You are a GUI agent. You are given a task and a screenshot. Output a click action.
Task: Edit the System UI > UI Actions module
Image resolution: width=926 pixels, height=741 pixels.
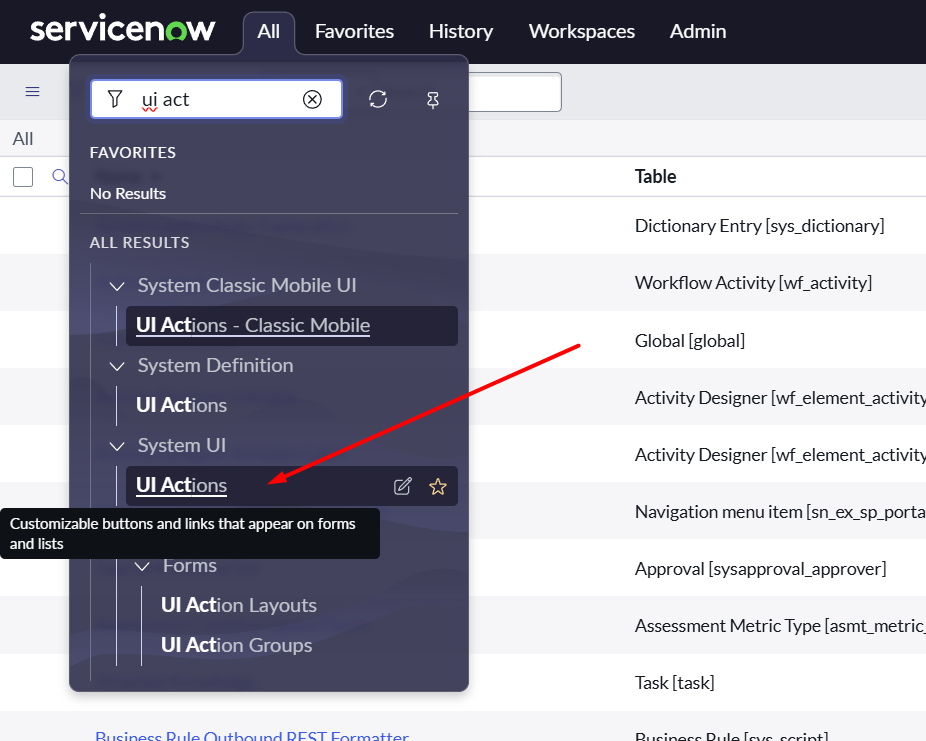point(403,486)
